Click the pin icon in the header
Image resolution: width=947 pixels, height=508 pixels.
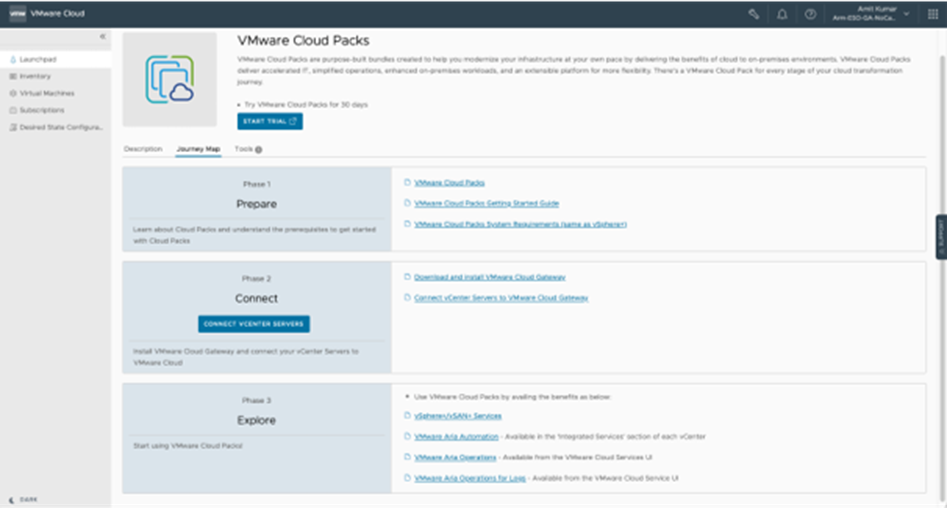tap(754, 14)
